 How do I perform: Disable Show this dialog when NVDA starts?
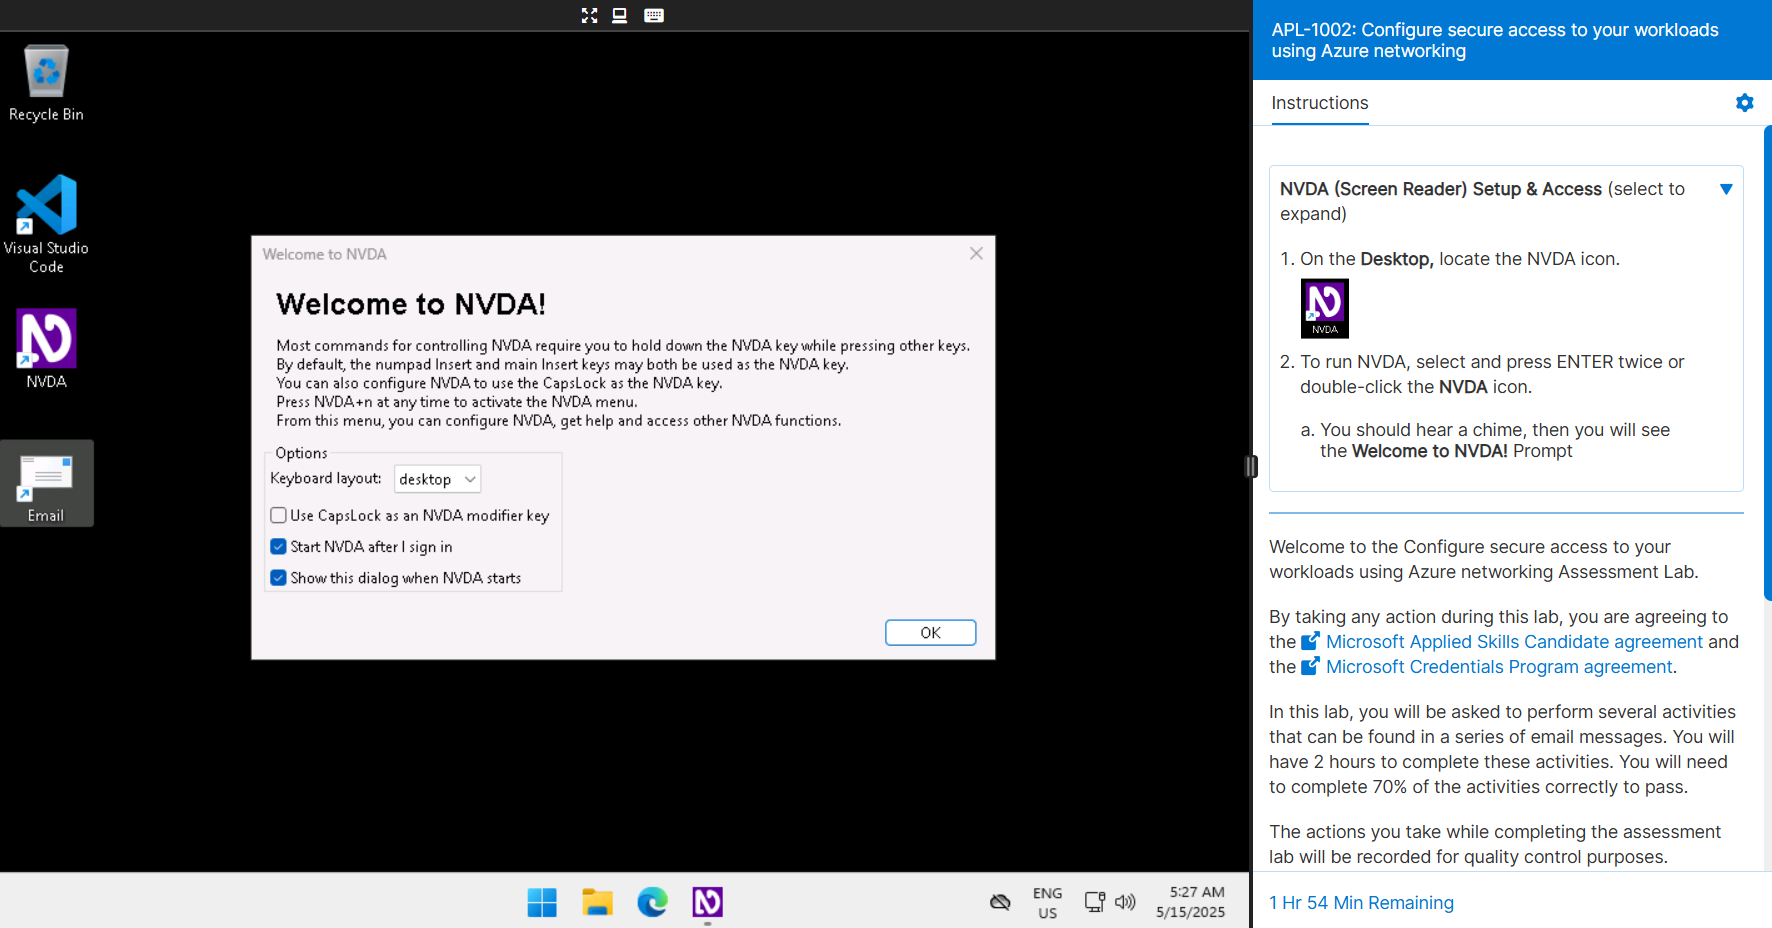click(x=278, y=578)
